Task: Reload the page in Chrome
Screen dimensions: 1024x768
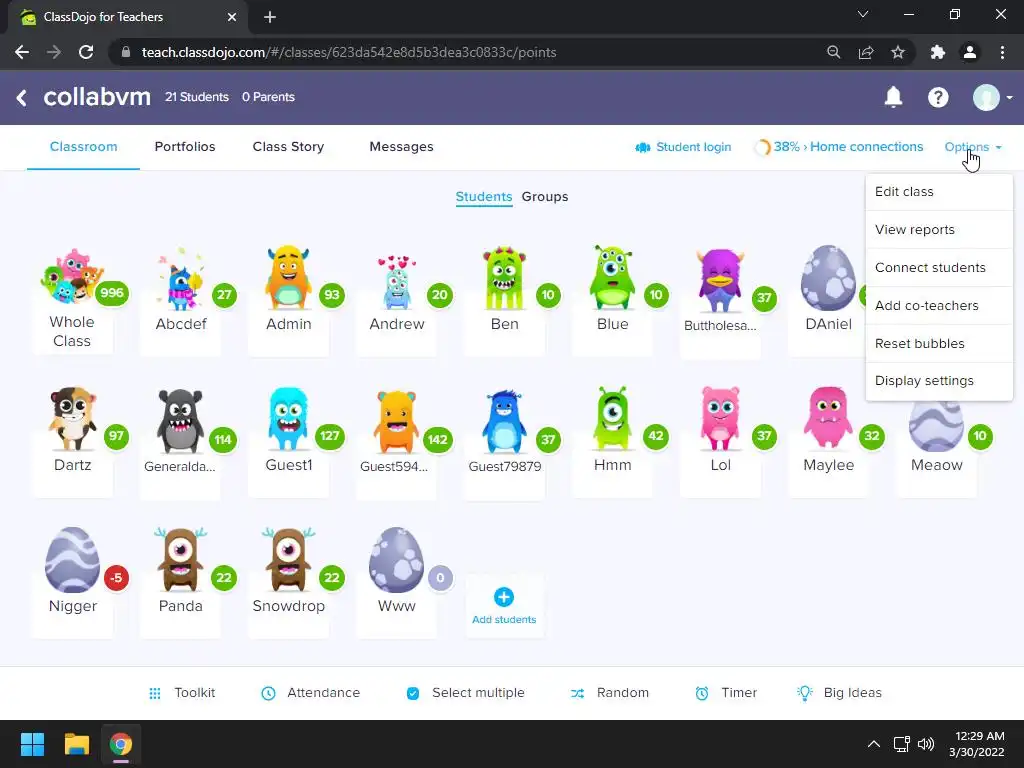Action: point(86,52)
